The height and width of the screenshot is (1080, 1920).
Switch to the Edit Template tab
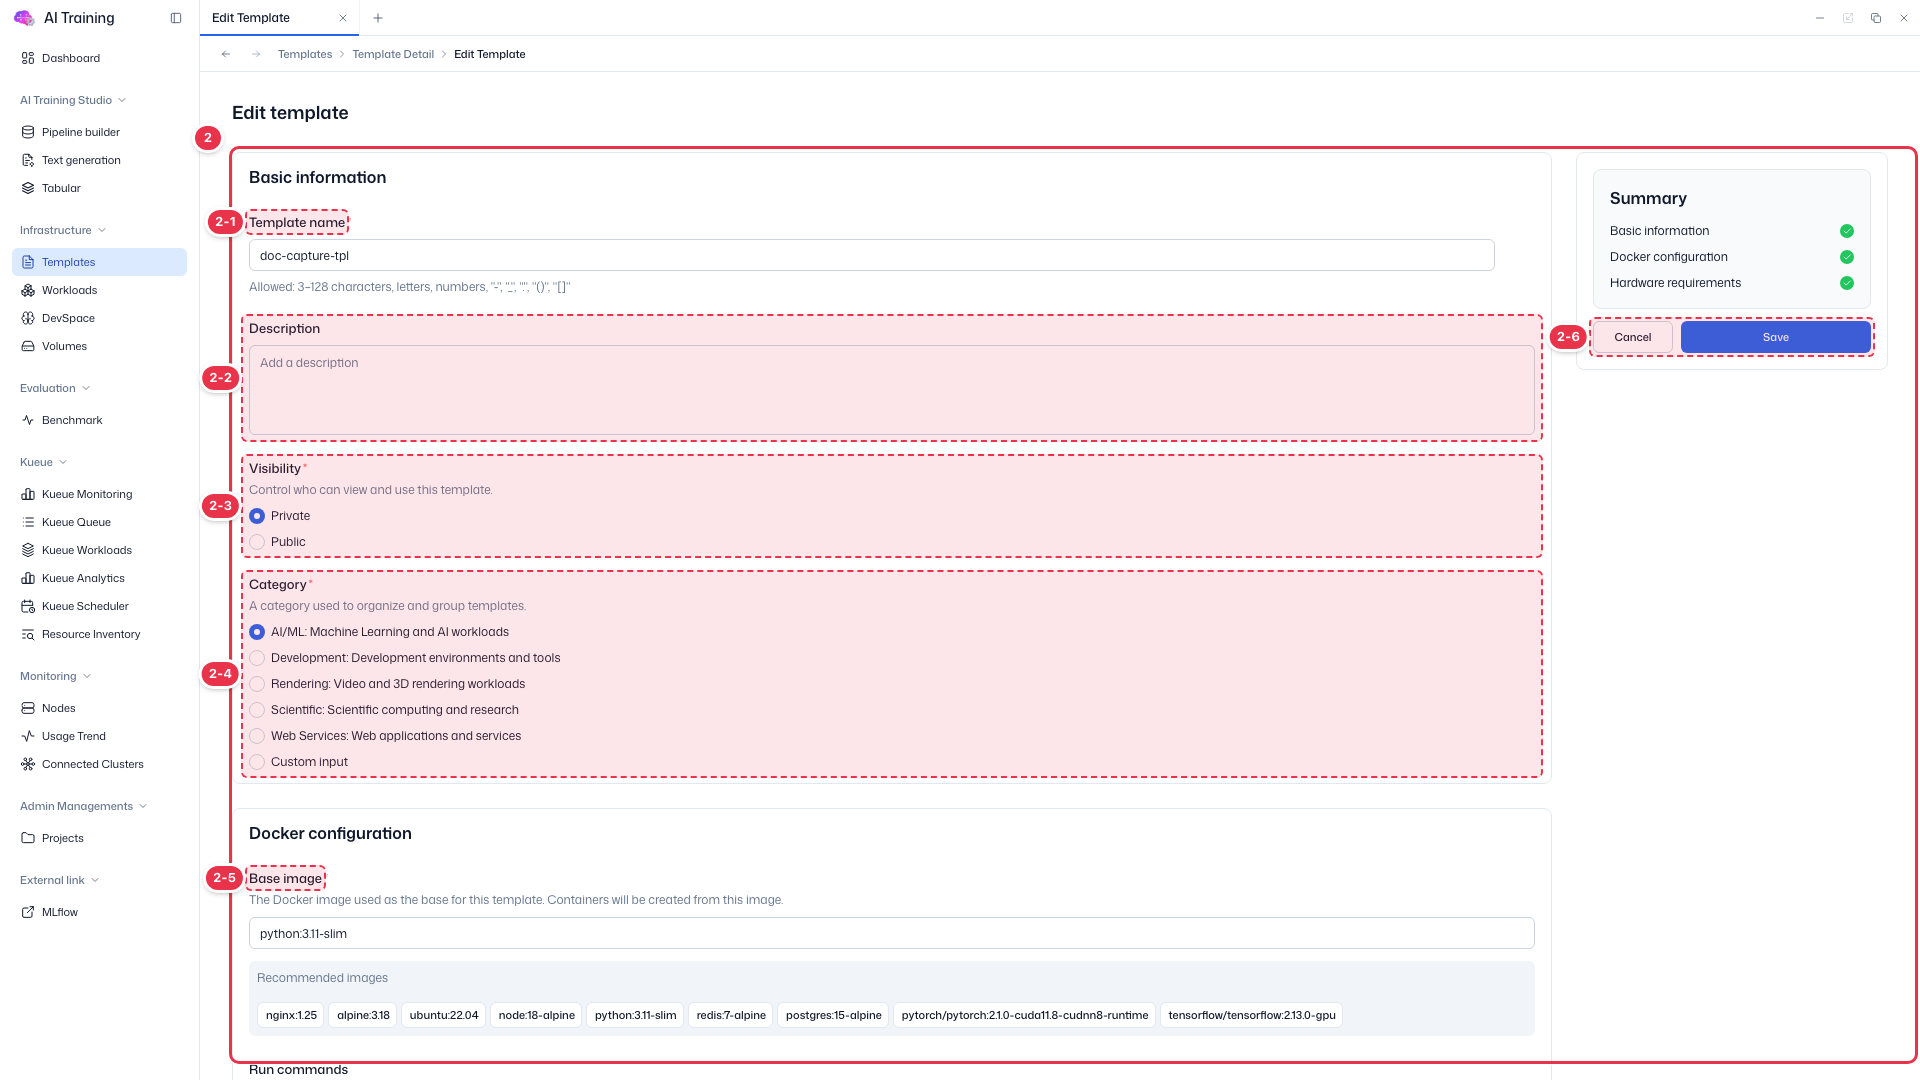tap(279, 18)
